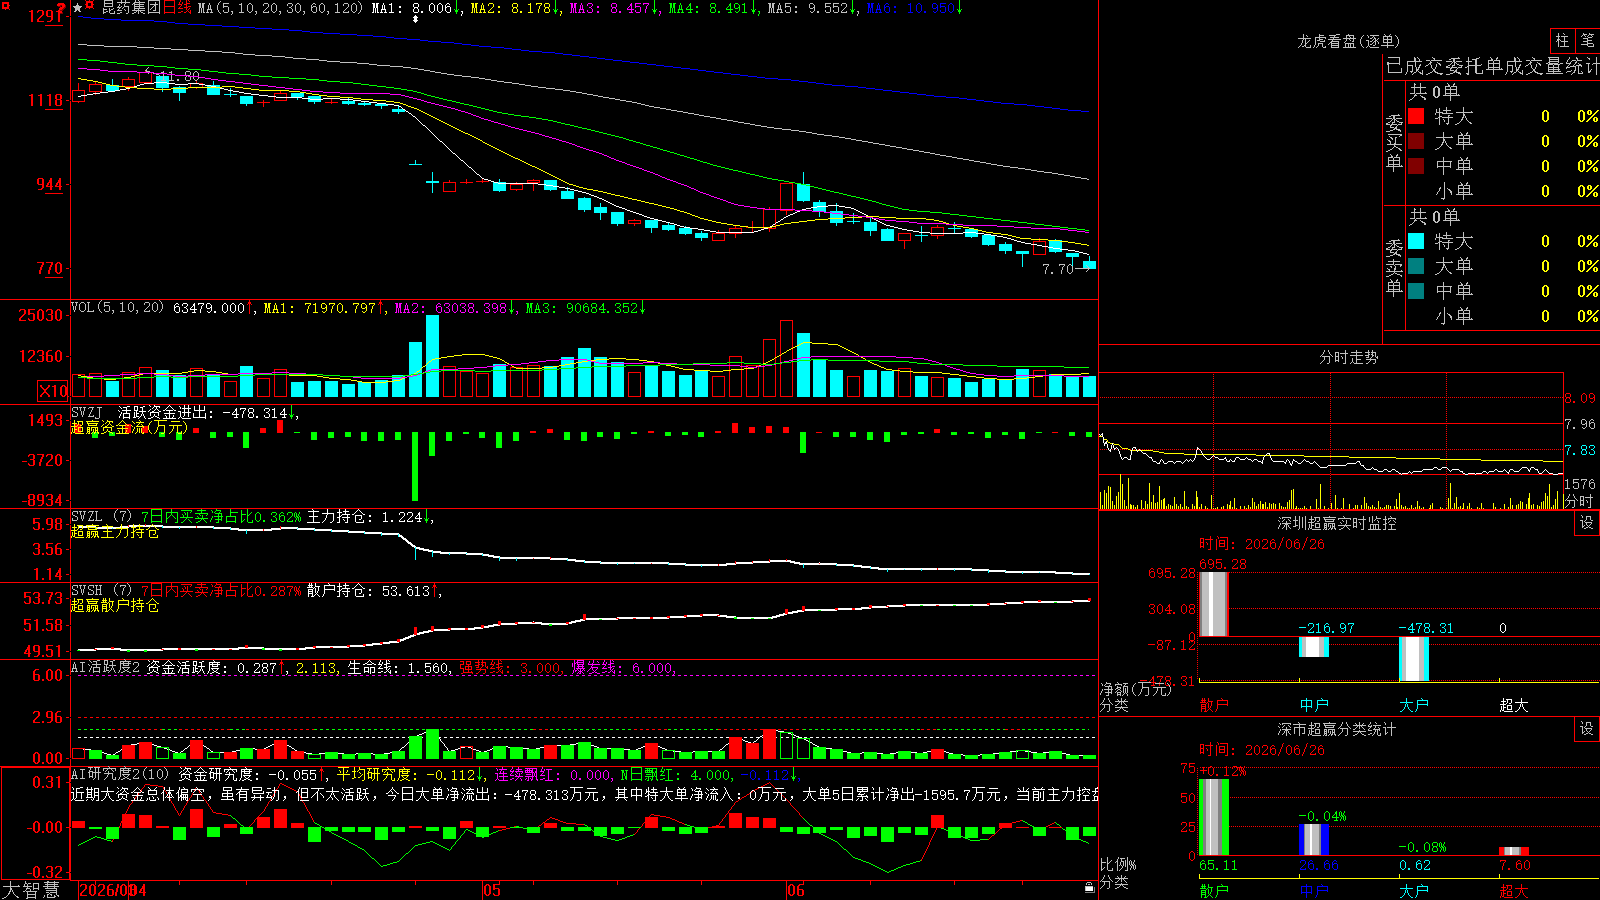Image resolution: width=1600 pixels, height=900 pixels.
Task: Open 设 settings for 深圳超赢实时监控
Action: coord(1587,523)
